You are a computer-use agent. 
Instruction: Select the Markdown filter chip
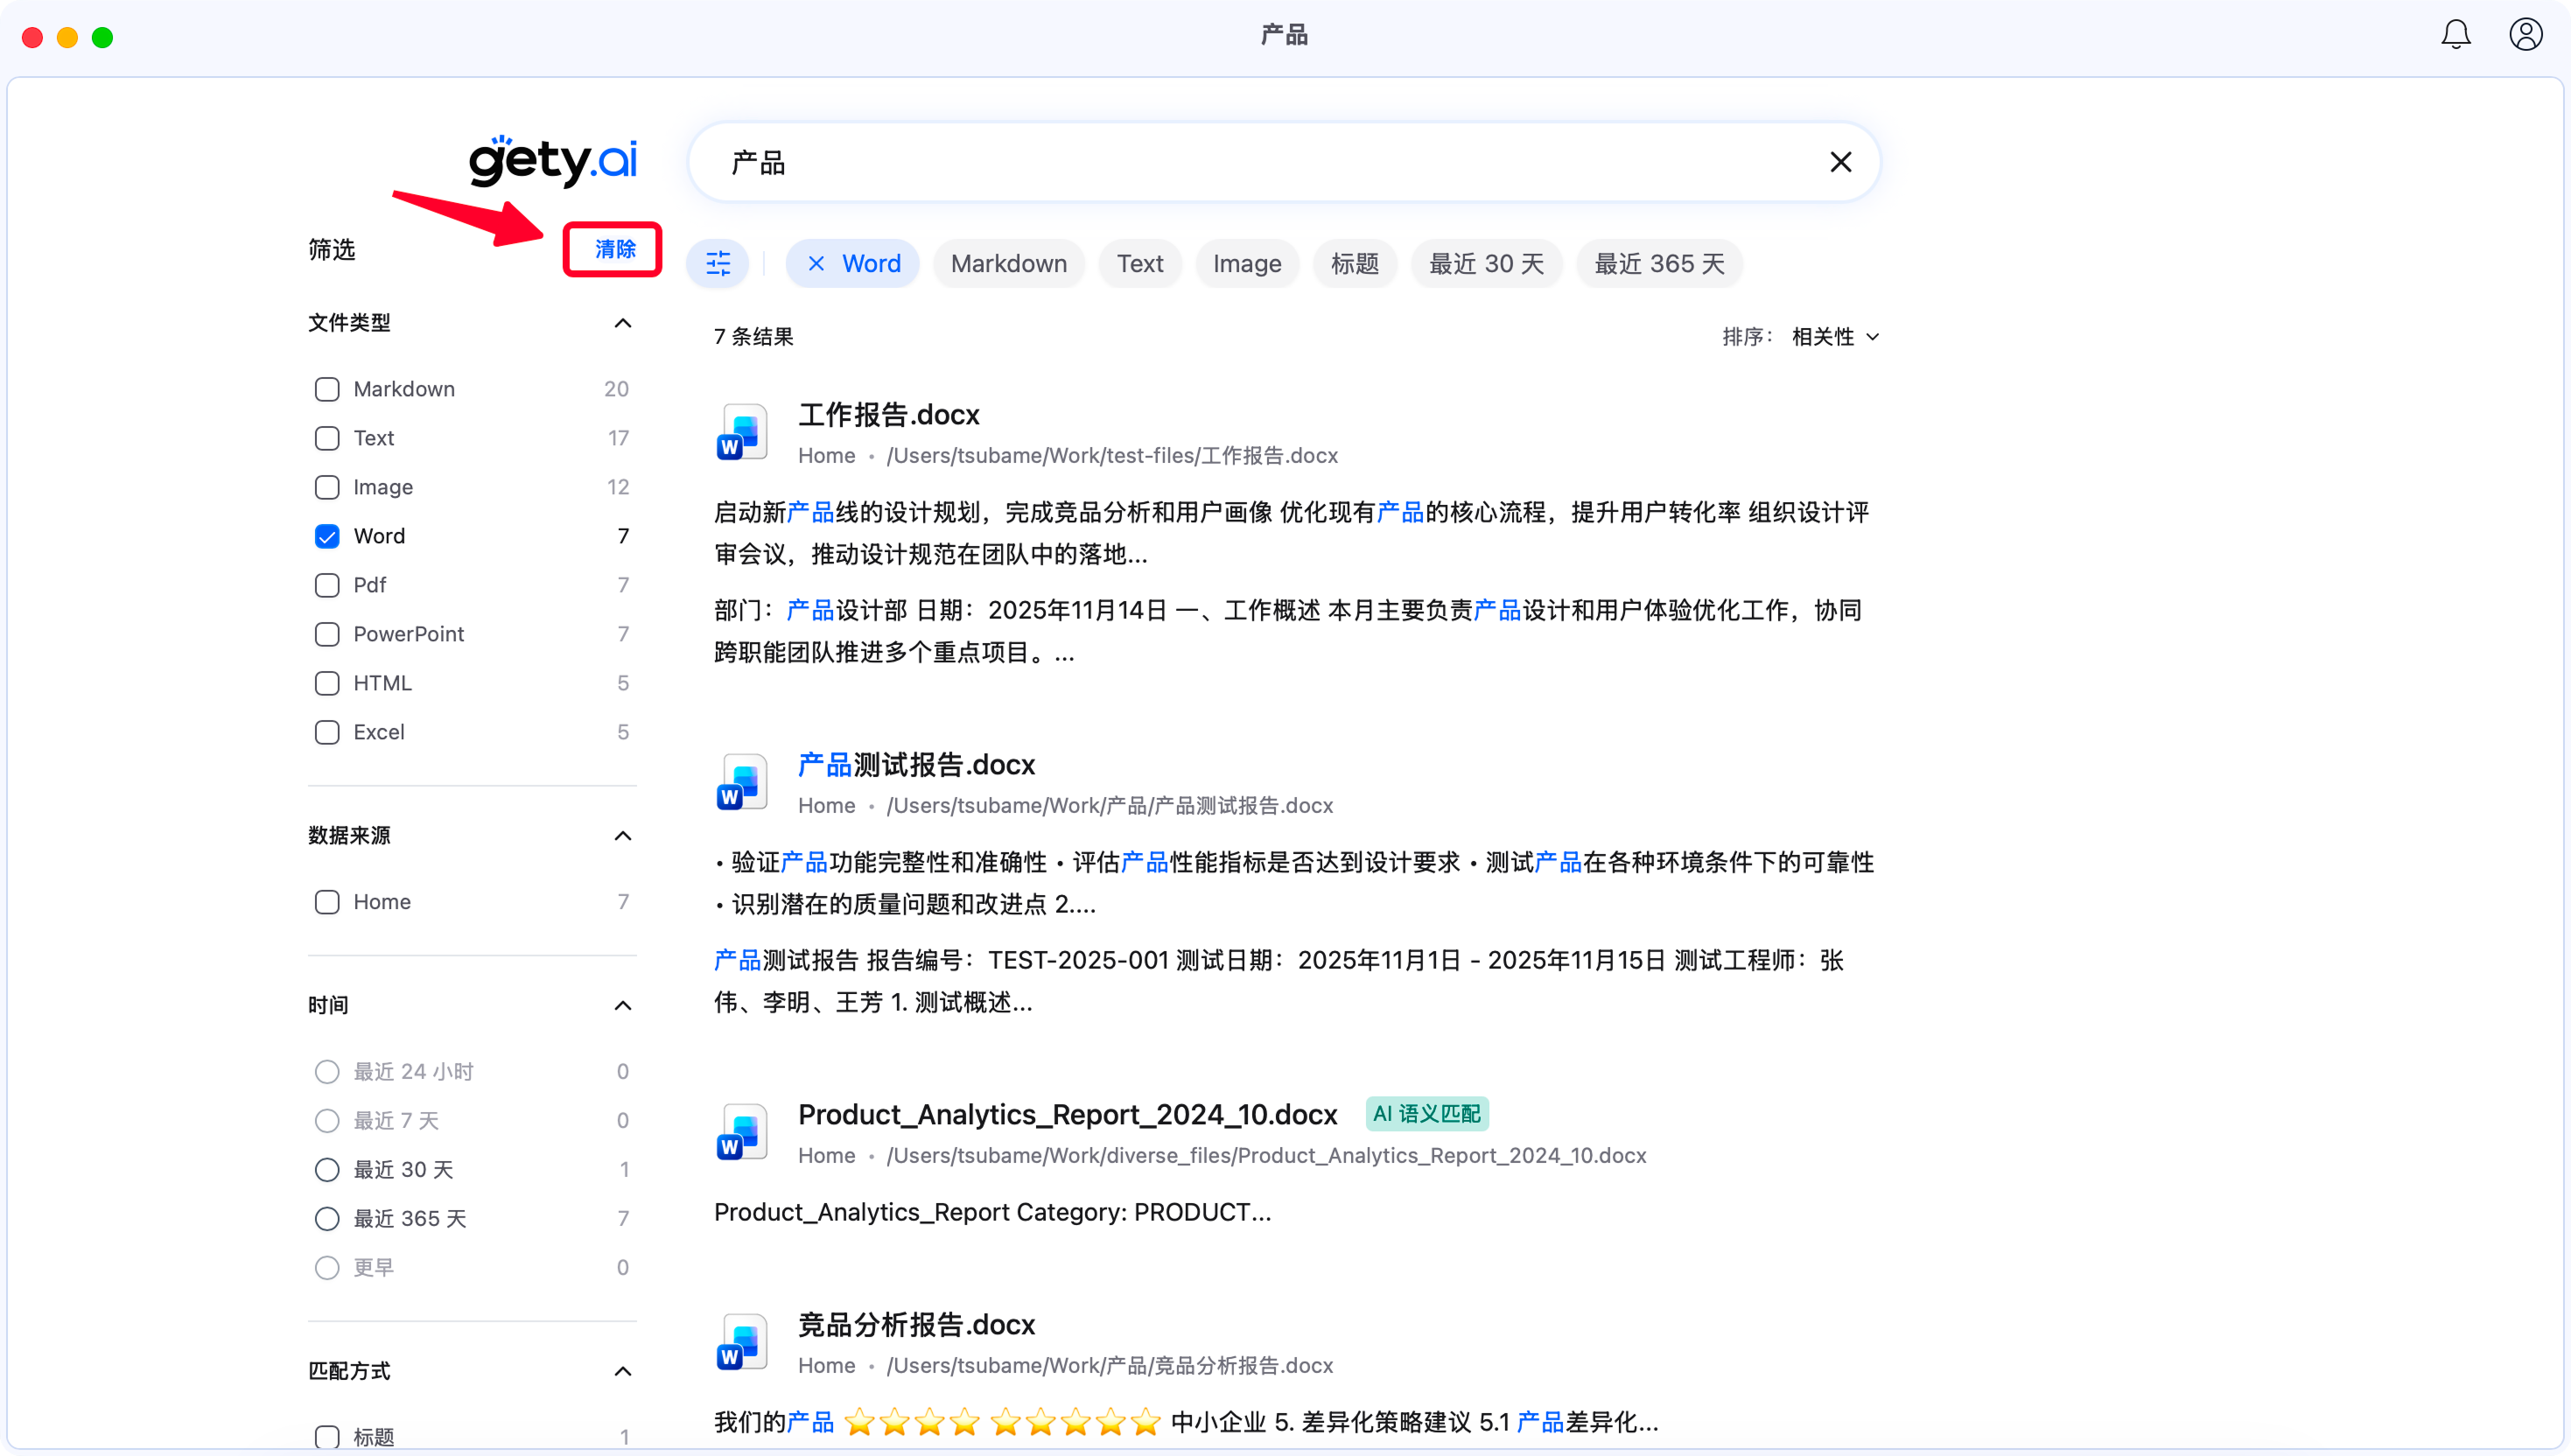[1008, 264]
